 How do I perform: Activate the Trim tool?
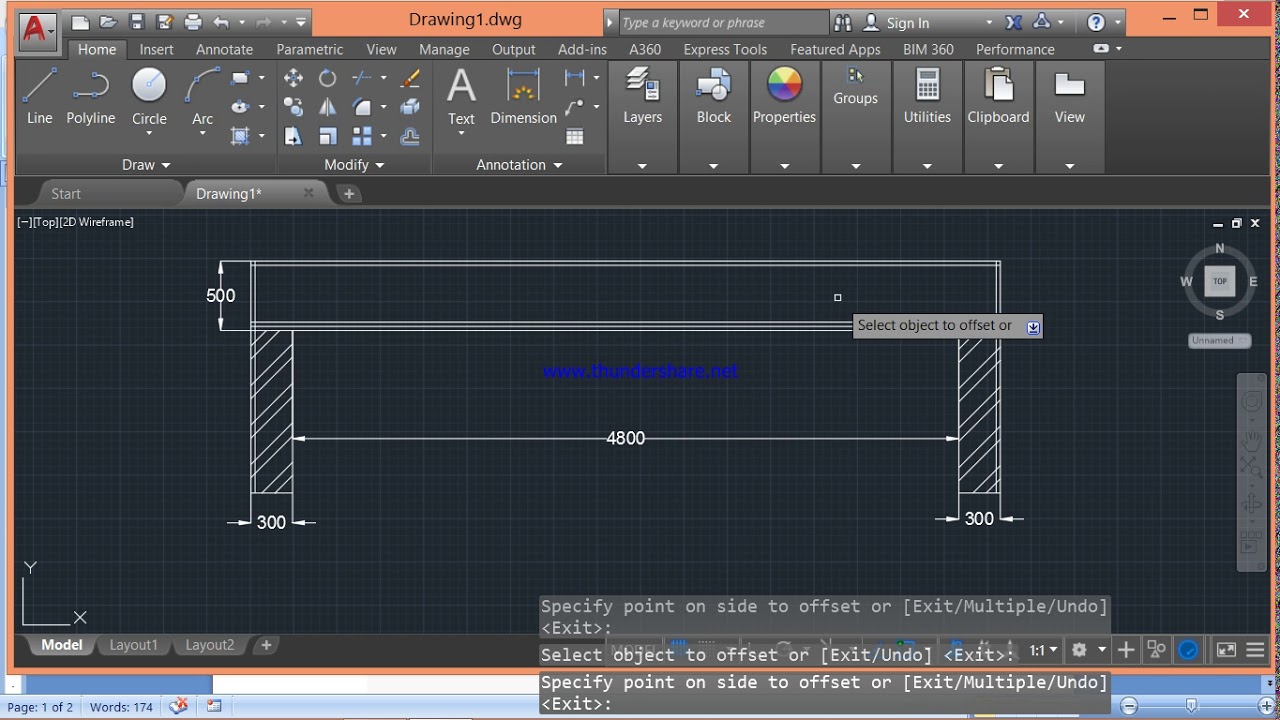362,78
